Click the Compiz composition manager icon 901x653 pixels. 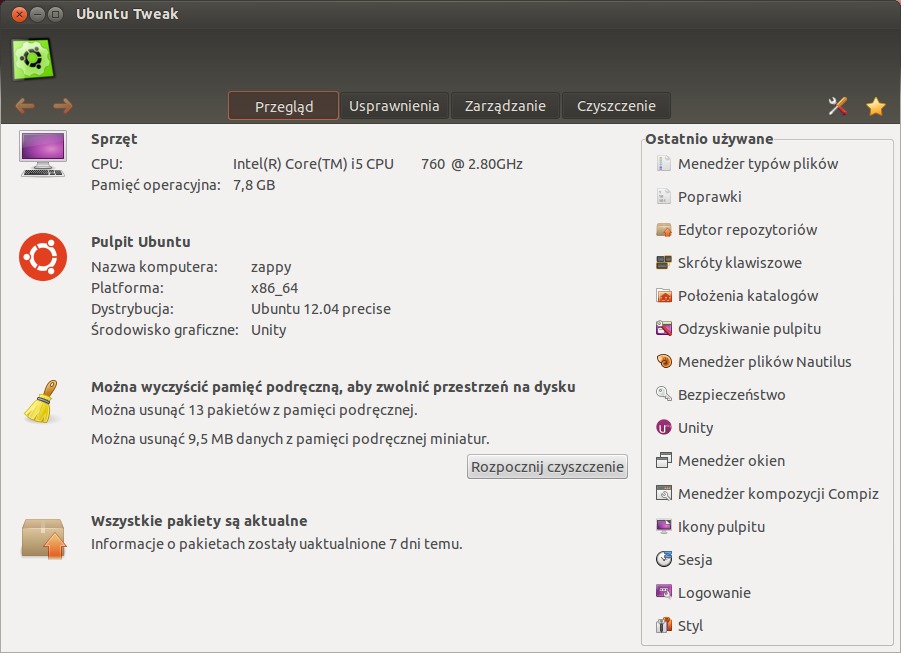click(x=664, y=493)
